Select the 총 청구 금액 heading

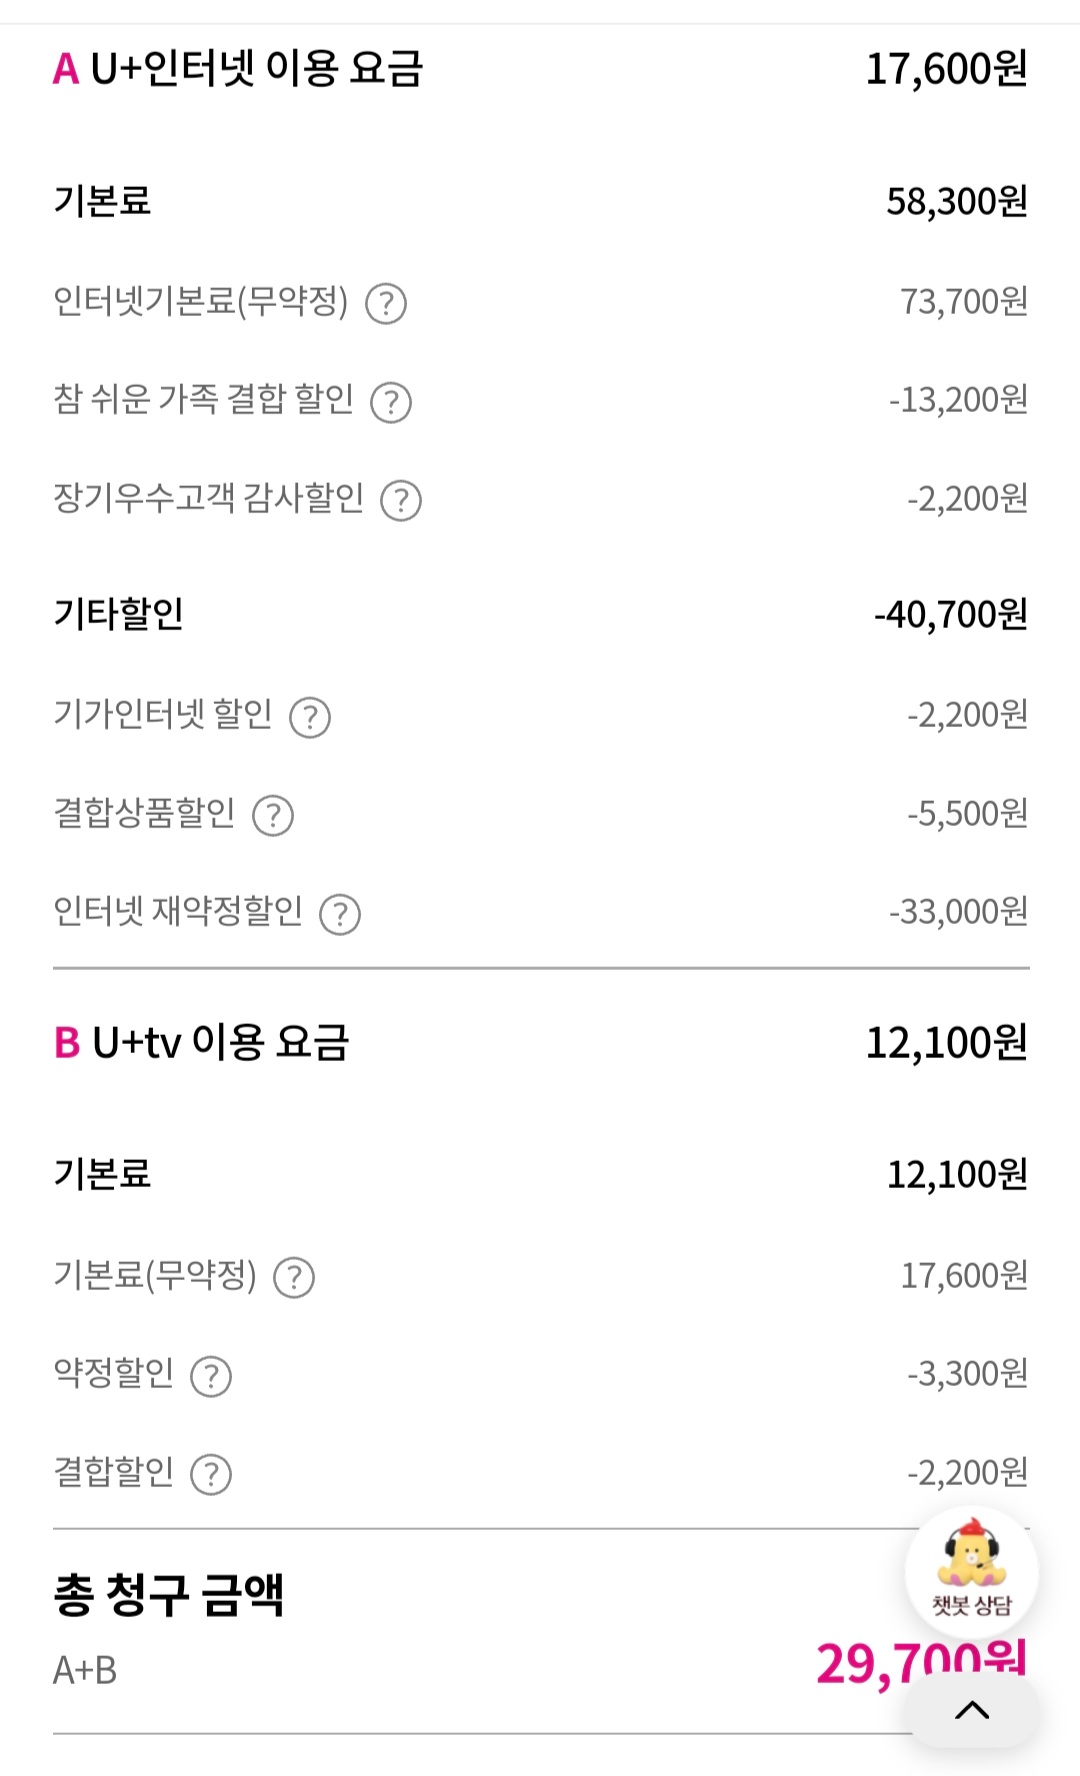click(169, 1595)
